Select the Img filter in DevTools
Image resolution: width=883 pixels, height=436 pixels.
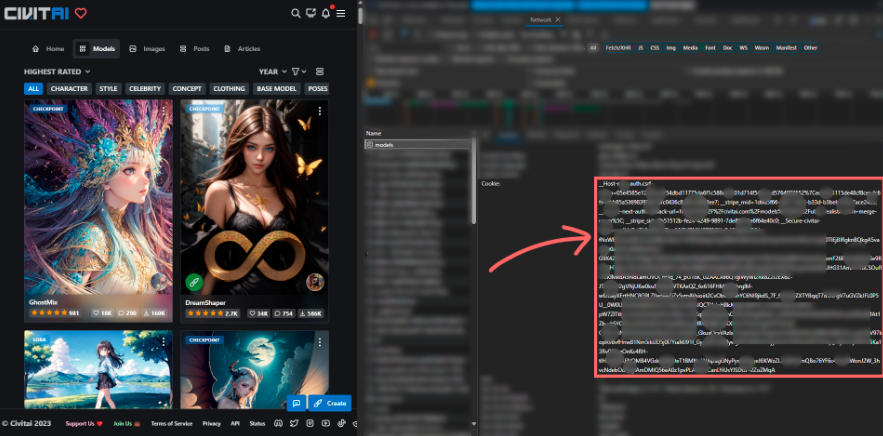(671, 48)
